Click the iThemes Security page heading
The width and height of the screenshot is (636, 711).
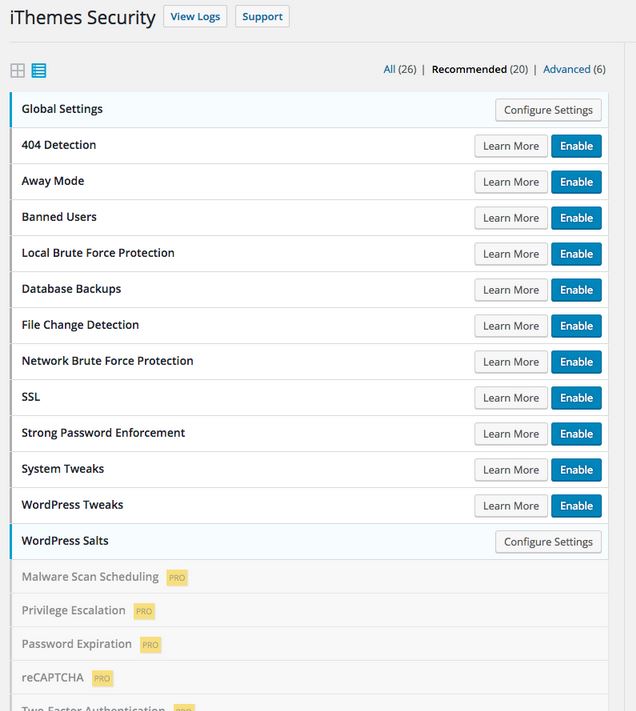(x=83, y=18)
